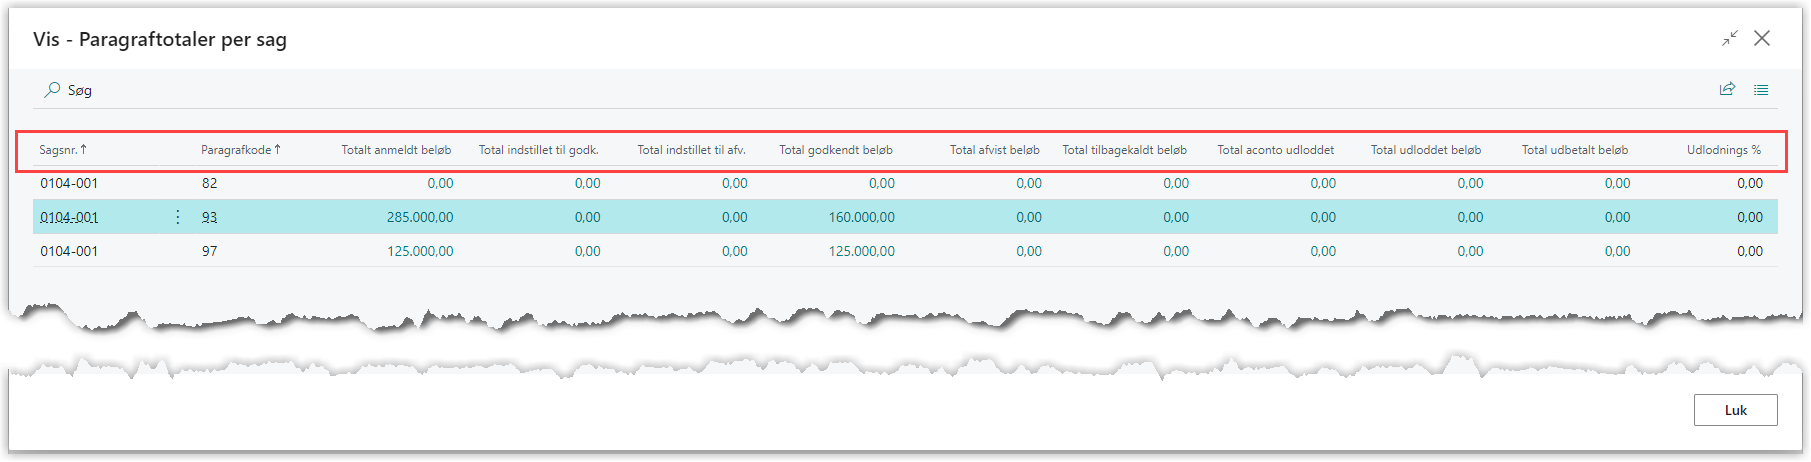Open anmeldt beløb 285.000,00 link

click(420, 217)
